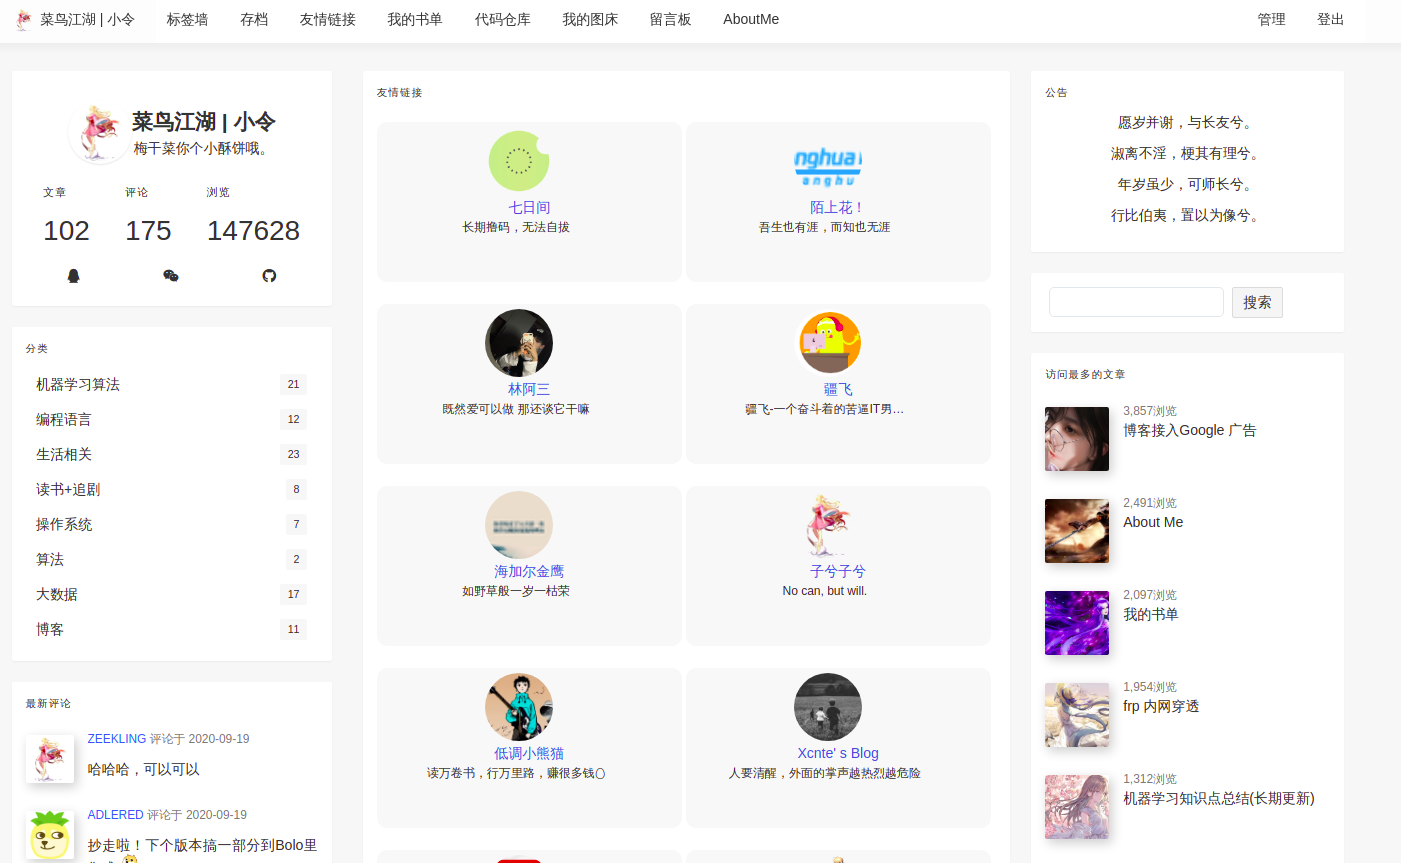1401x863 pixels.
Task: Open the 生活相关 category
Action: pyautogui.click(x=64, y=454)
